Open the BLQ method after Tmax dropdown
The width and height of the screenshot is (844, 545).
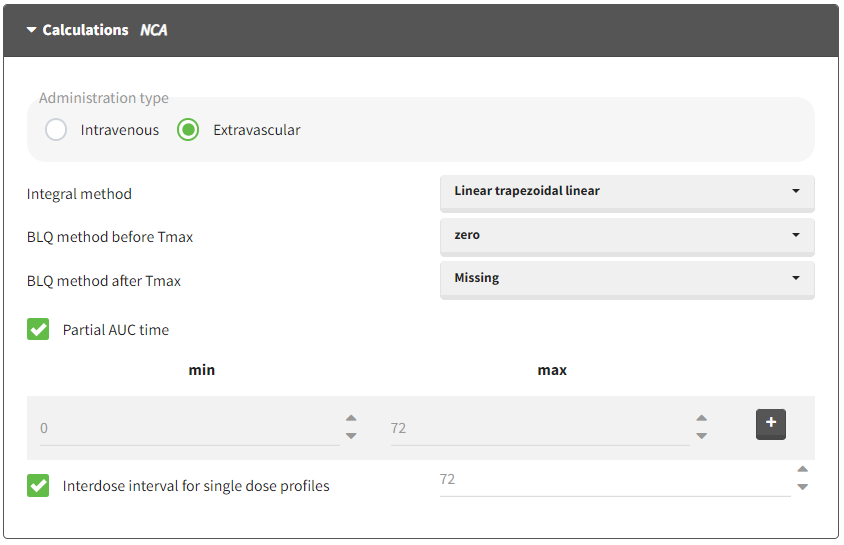point(627,278)
